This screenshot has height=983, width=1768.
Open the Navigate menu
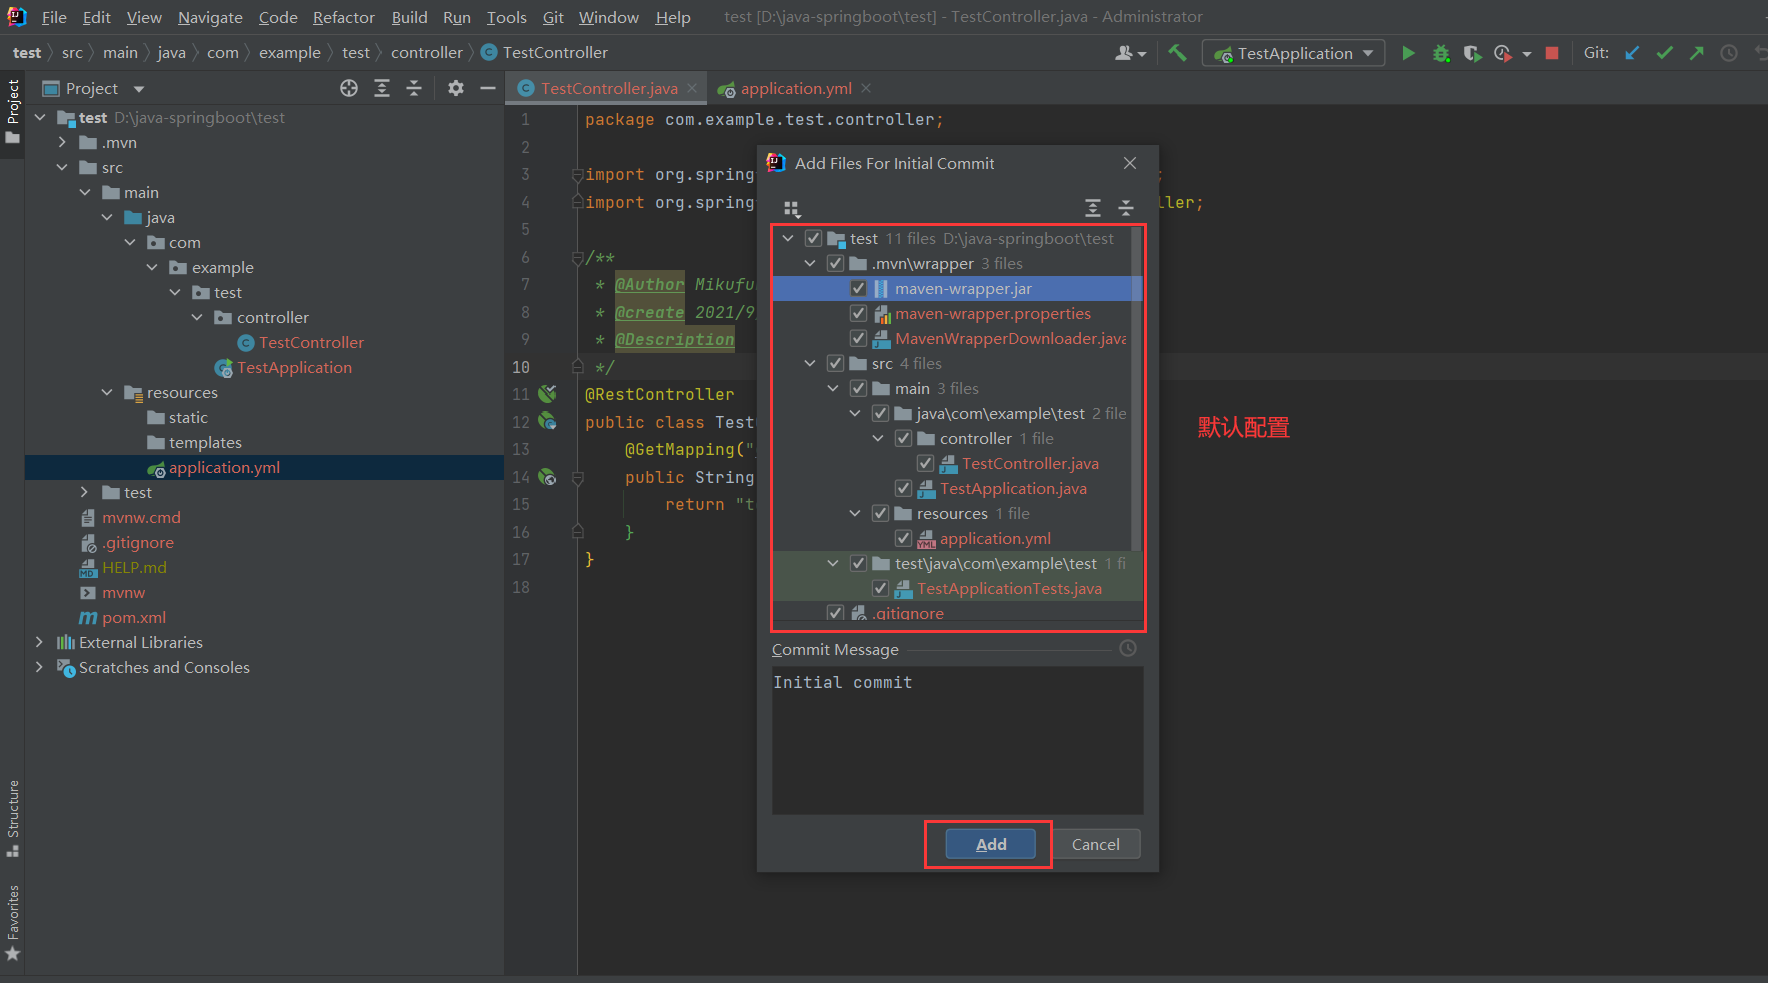210,17
